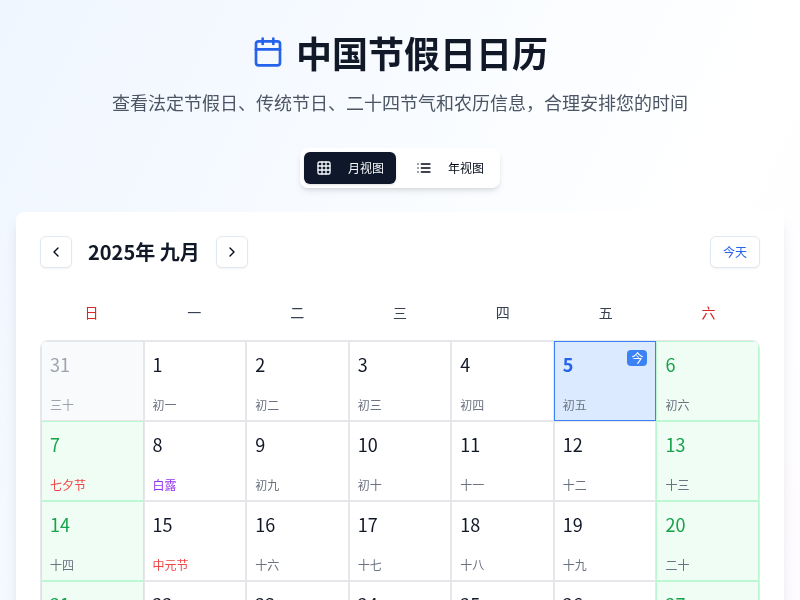Click the 一 Monday column header

(194, 313)
